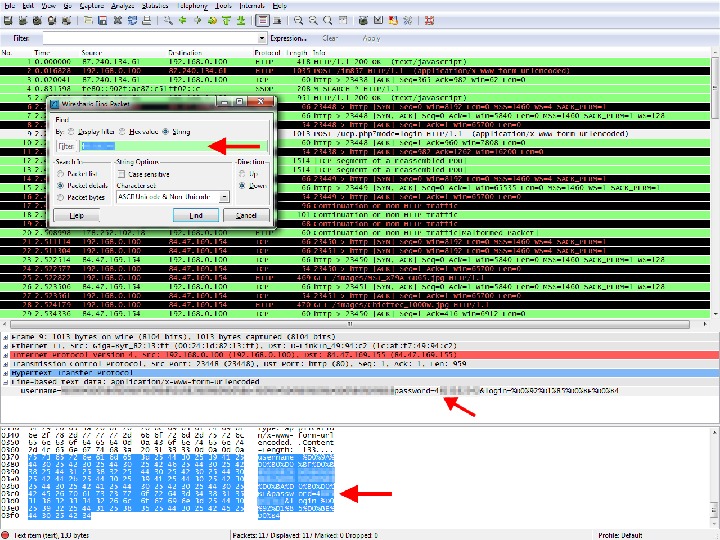
Task: Toggle auto scroll in live capture
Action: coord(277,21)
